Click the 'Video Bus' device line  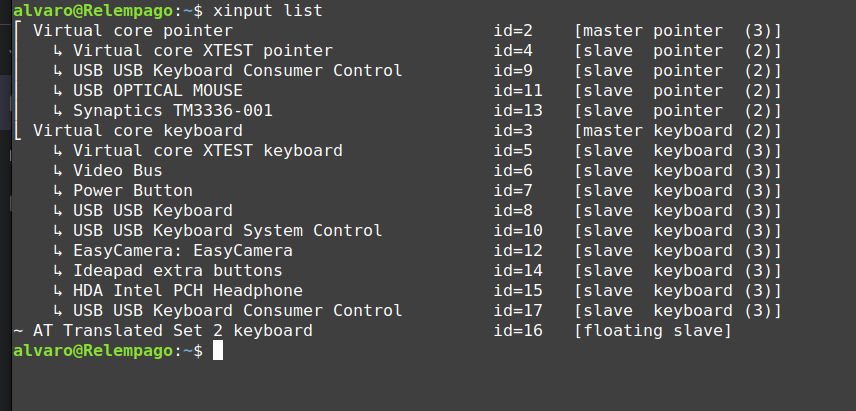tap(117, 171)
